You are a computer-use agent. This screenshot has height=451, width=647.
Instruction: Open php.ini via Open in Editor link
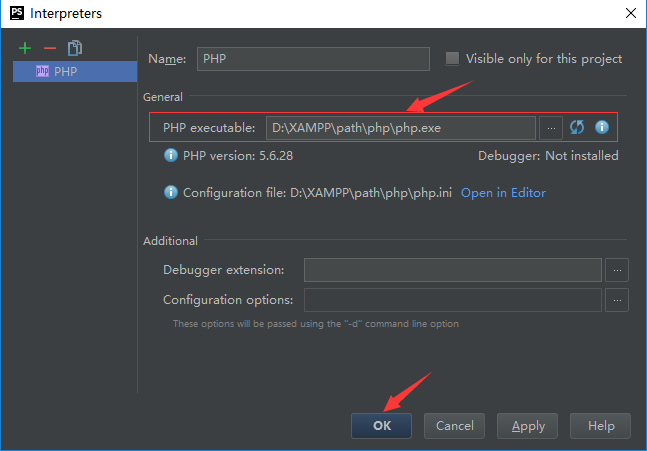coord(503,193)
